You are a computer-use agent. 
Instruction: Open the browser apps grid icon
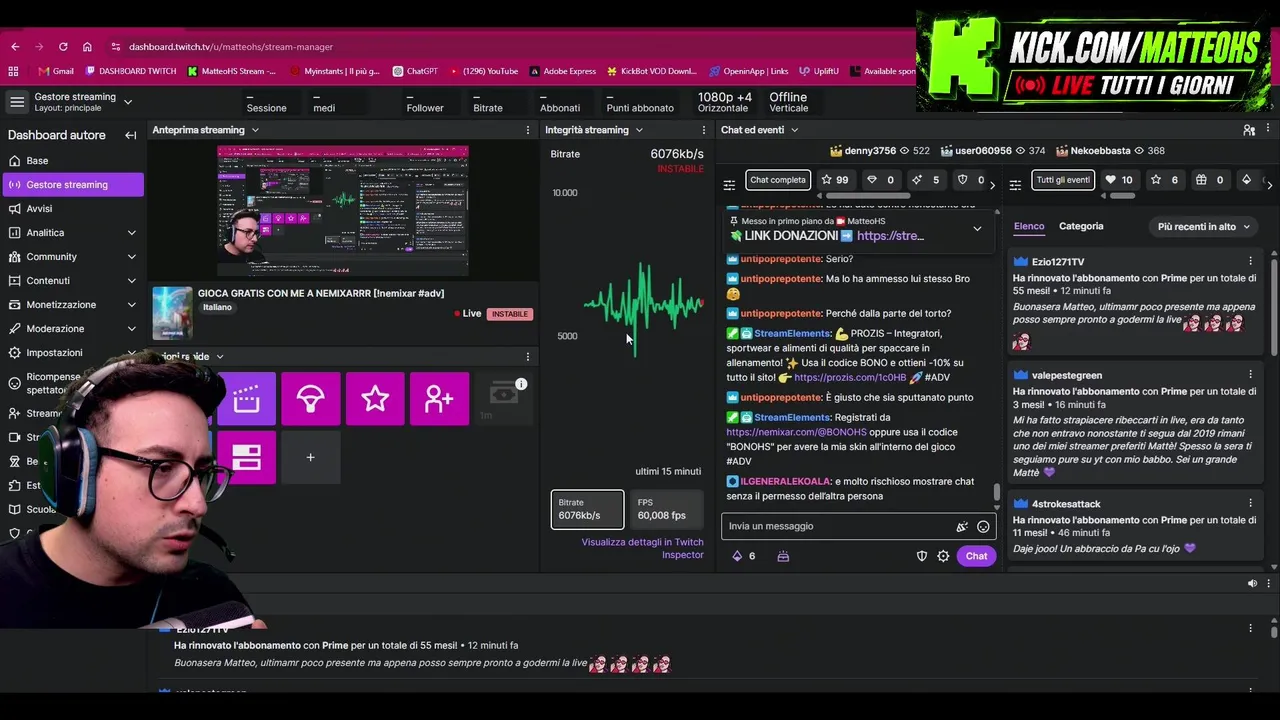pos(13,71)
